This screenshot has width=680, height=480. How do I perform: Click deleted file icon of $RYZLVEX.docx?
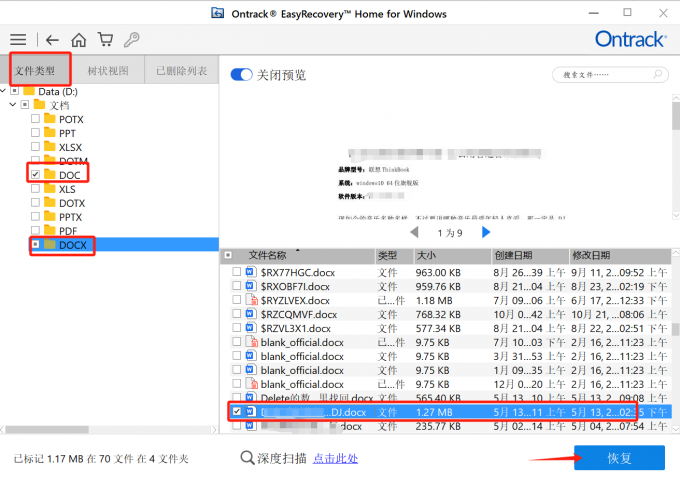click(x=252, y=300)
